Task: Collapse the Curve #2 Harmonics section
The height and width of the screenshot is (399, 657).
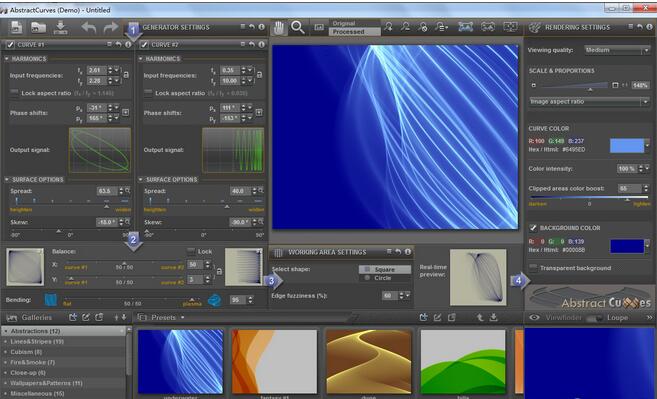Action: (x=140, y=59)
